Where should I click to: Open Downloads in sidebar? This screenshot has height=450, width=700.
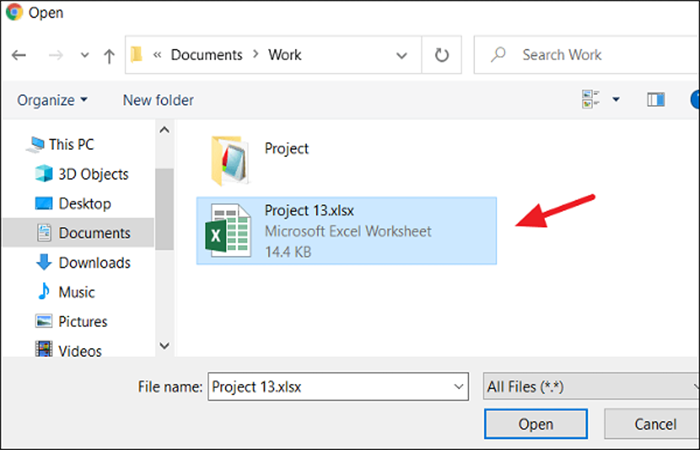[x=95, y=262]
